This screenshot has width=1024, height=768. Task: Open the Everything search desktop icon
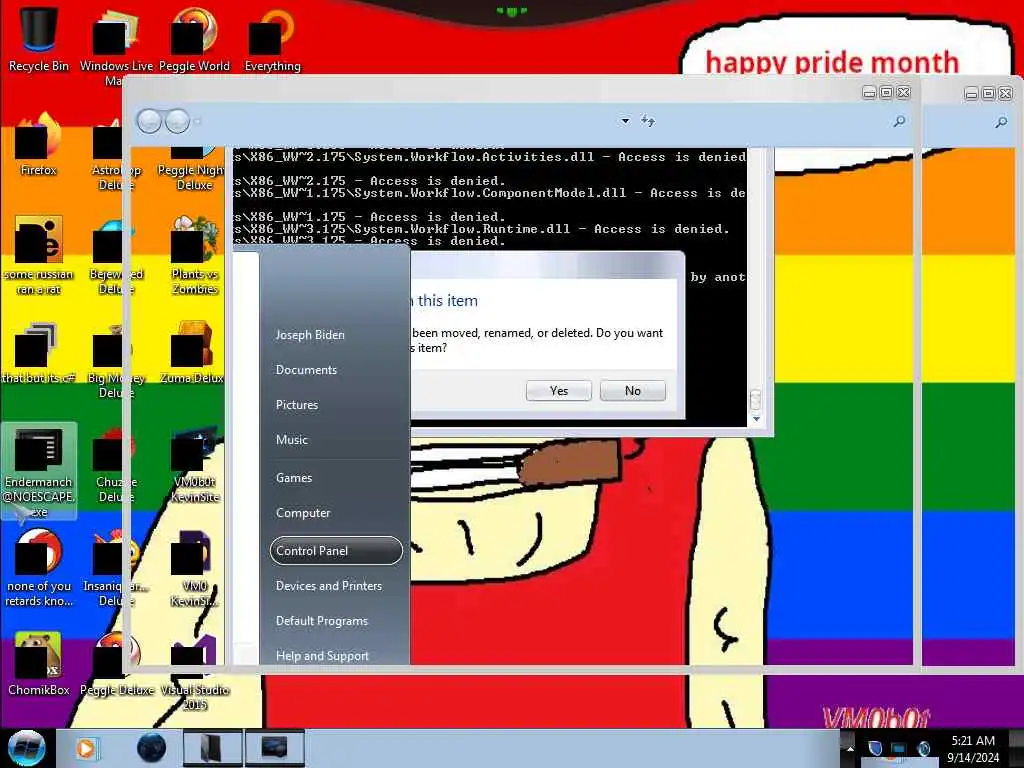pos(272,39)
